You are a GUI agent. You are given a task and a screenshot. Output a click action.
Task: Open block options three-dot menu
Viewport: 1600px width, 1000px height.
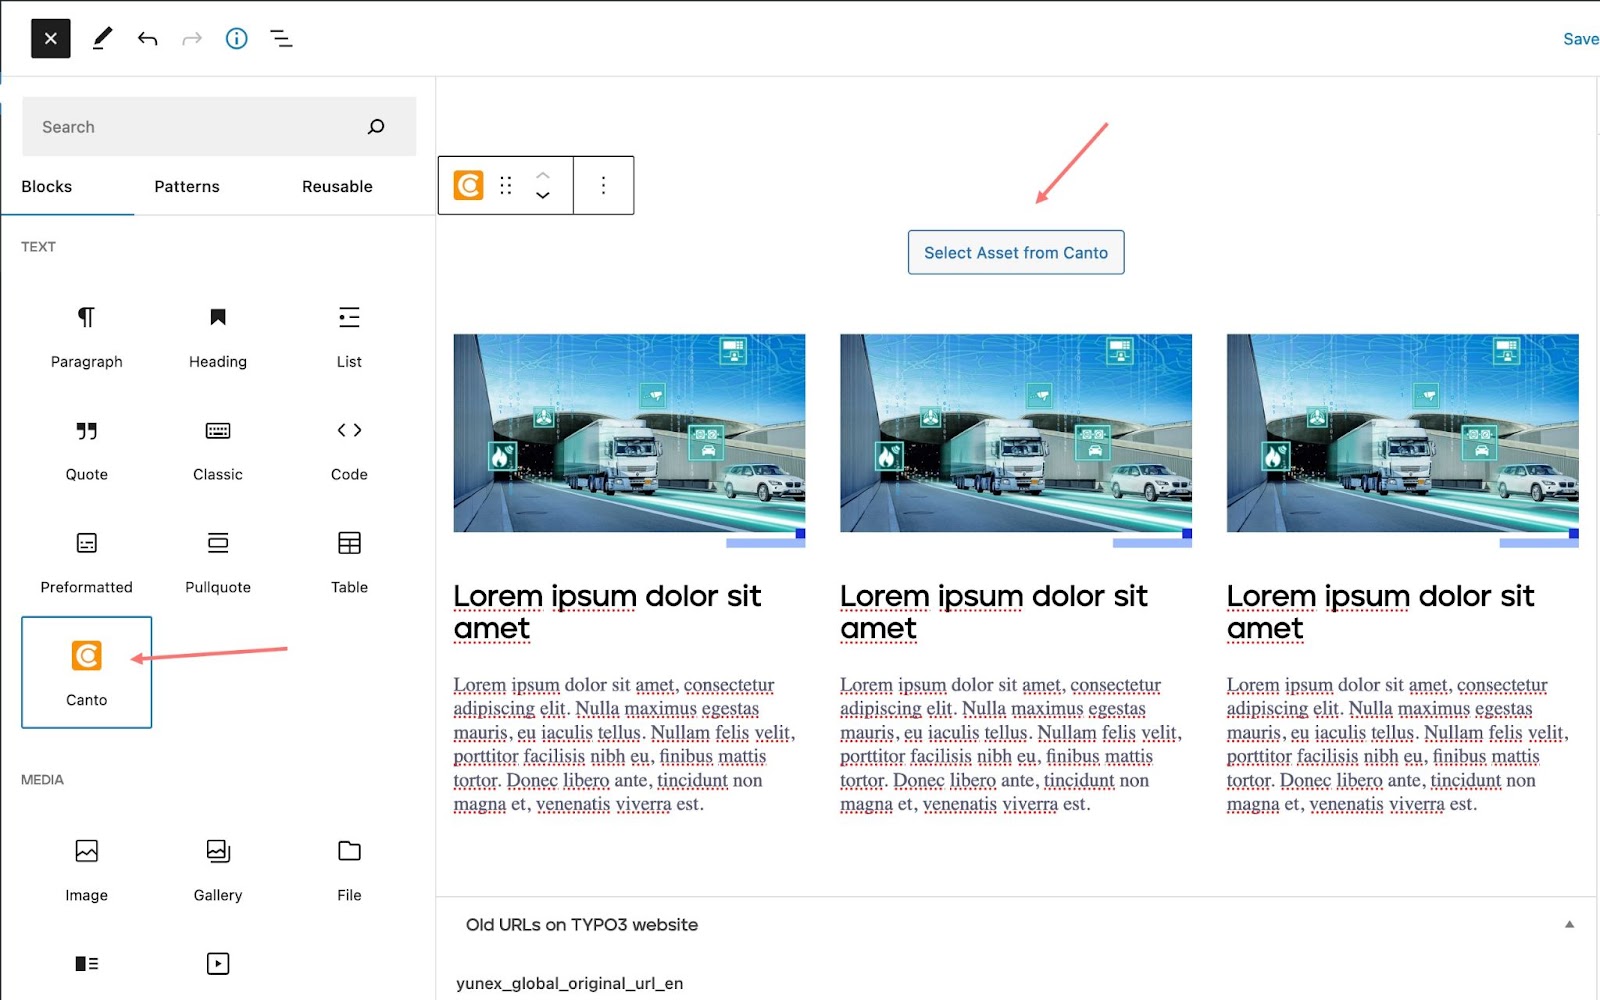(x=603, y=185)
